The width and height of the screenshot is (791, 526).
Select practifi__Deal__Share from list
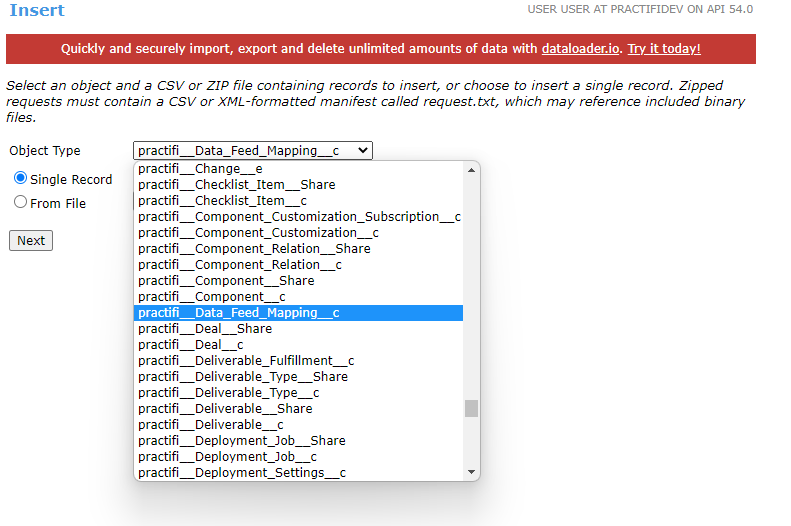[298, 329]
